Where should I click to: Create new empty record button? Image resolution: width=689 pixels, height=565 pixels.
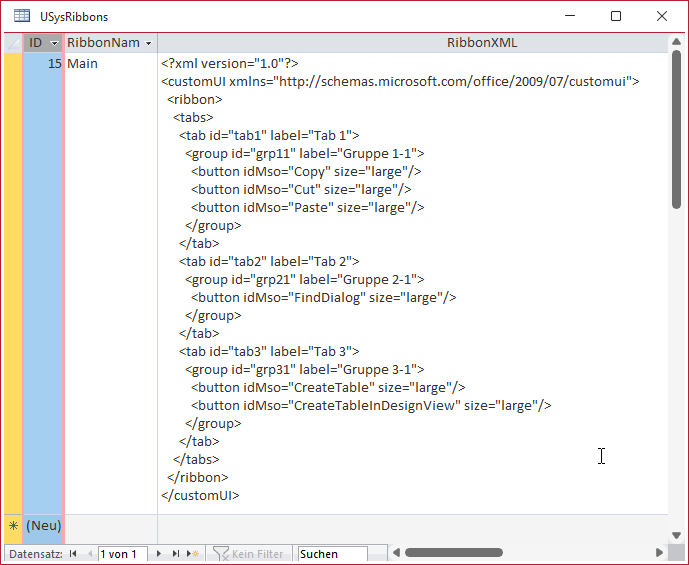click(x=193, y=554)
